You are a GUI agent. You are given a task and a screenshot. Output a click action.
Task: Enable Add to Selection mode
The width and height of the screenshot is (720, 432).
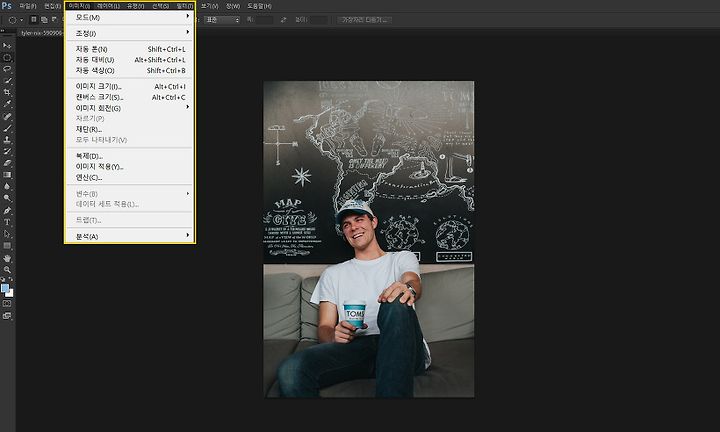coord(44,20)
